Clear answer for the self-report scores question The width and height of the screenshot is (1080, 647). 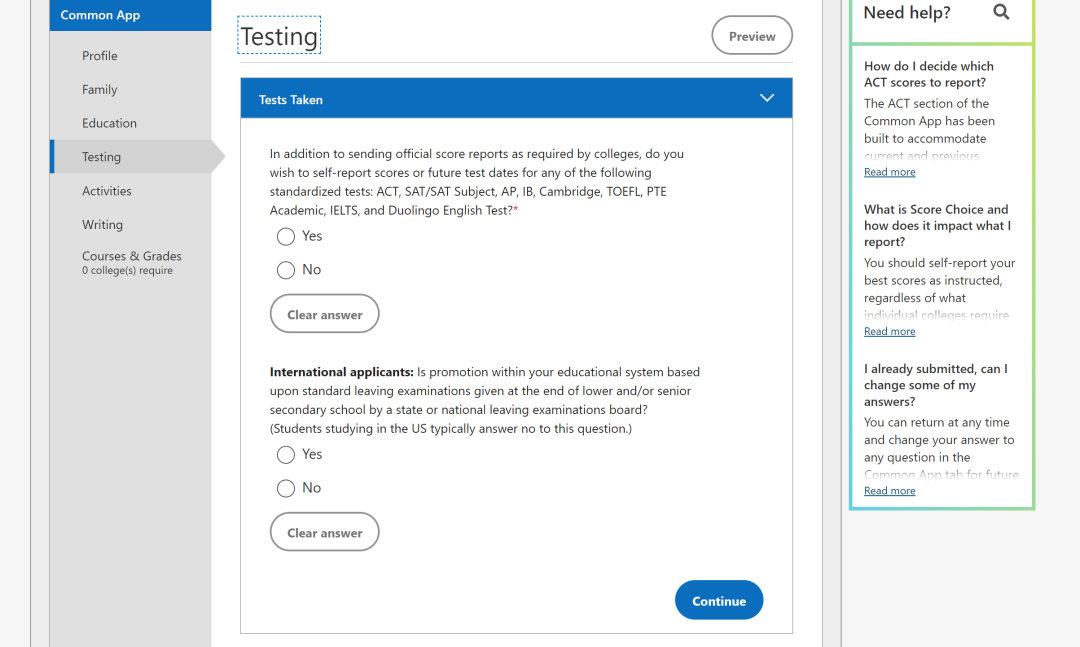pyautogui.click(x=325, y=314)
